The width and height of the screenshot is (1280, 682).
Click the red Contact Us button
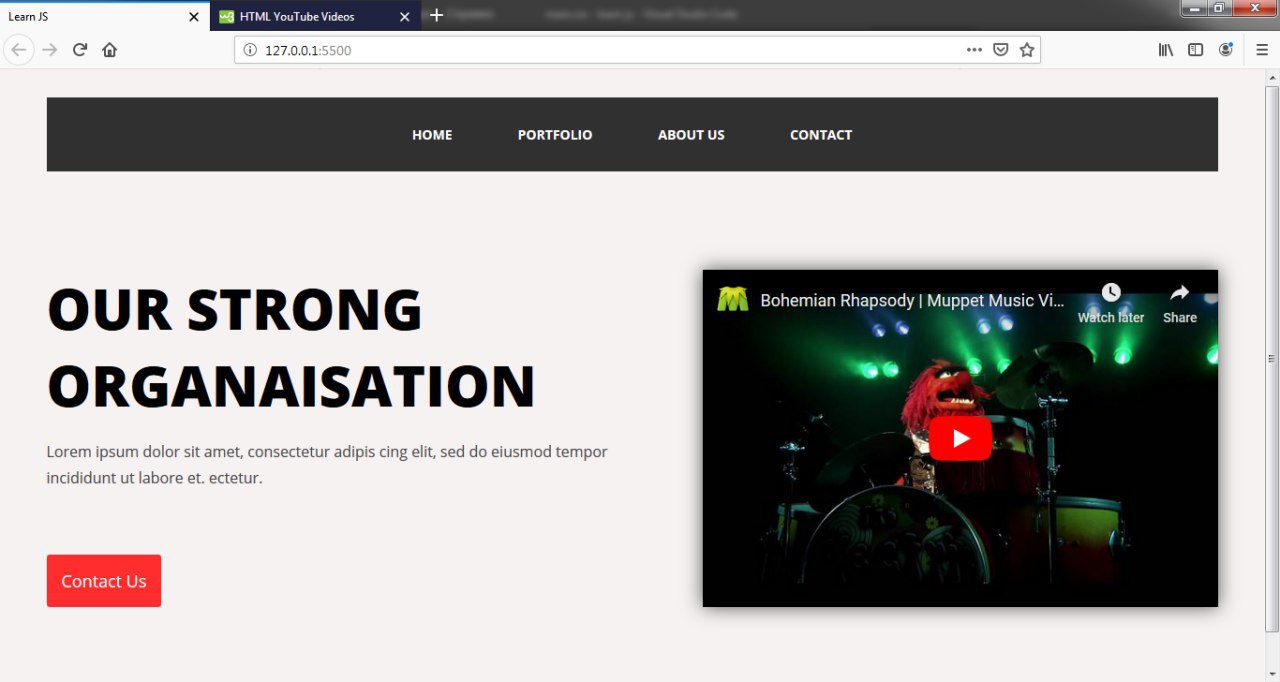(104, 581)
